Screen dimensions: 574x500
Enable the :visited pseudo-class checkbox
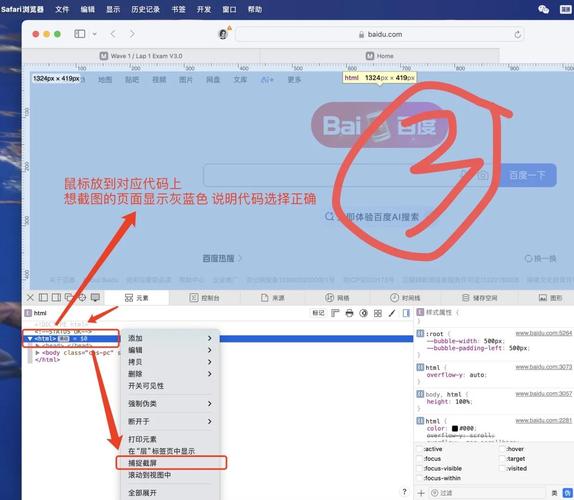[x=502, y=468]
